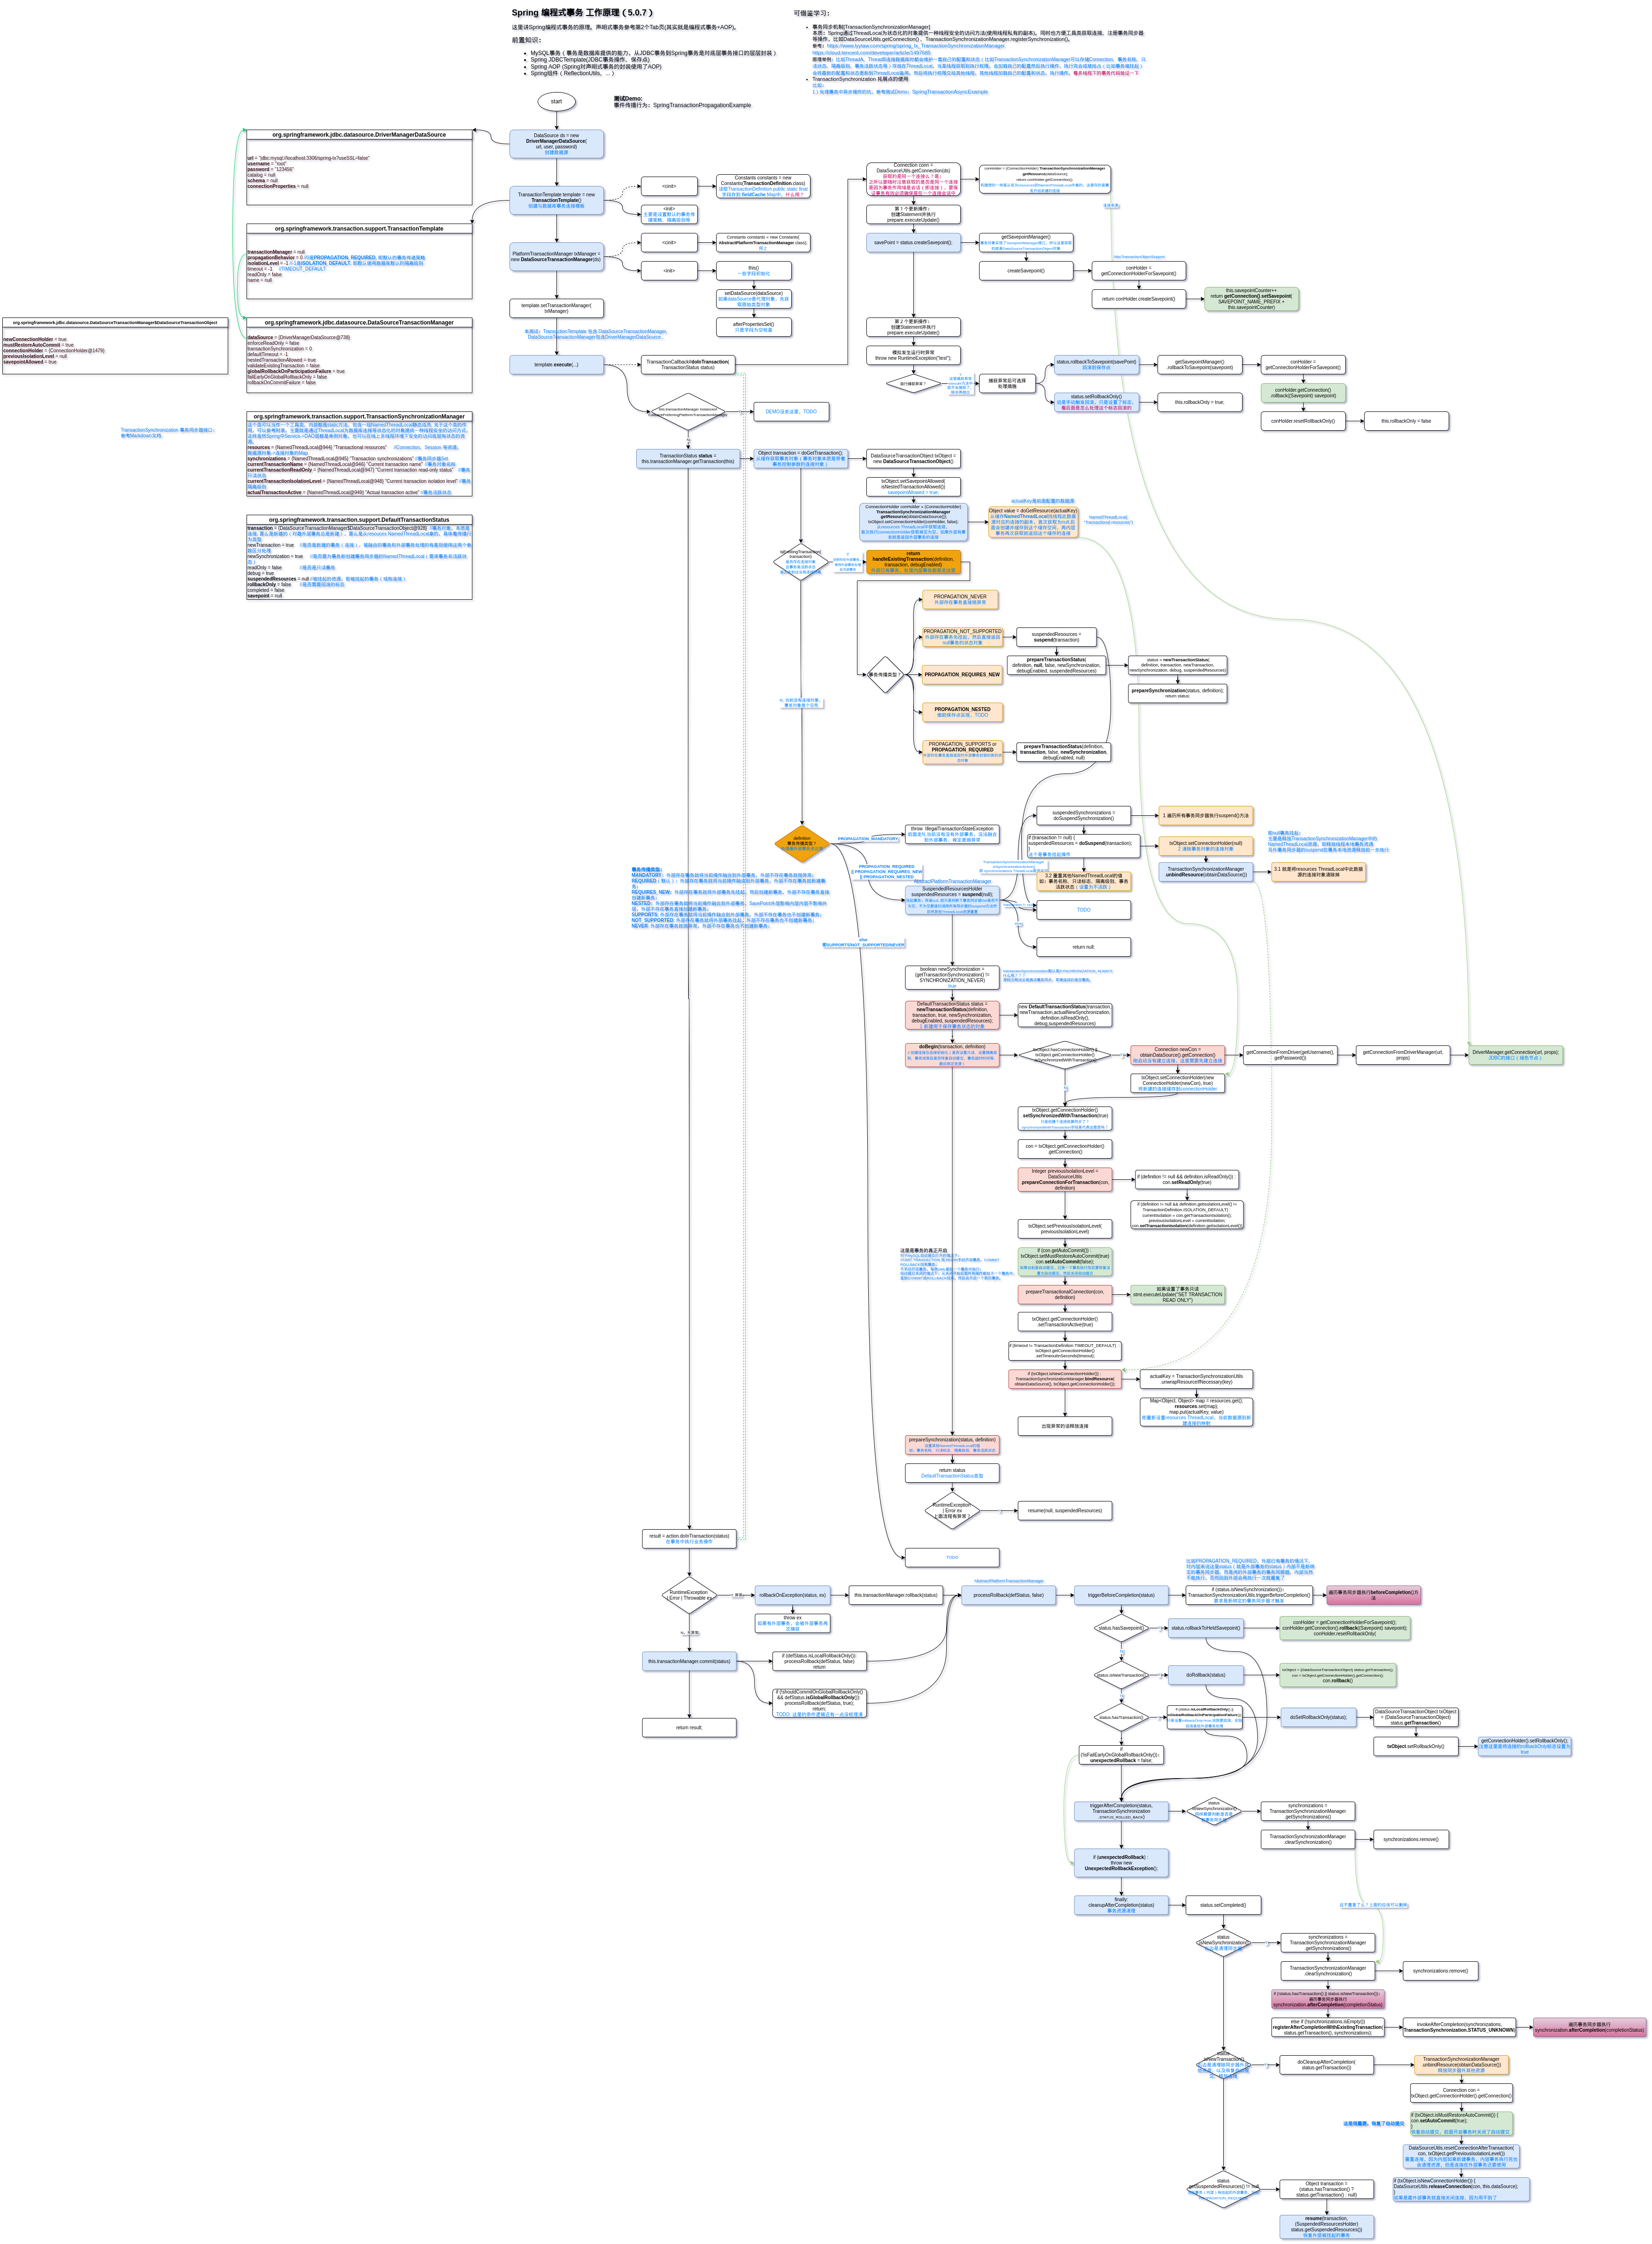Viewport: 1652px width, 2244px height.
Task: Click the 'createSavepoint()' box
Action: pyautogui.click(x=1025, y=270)
